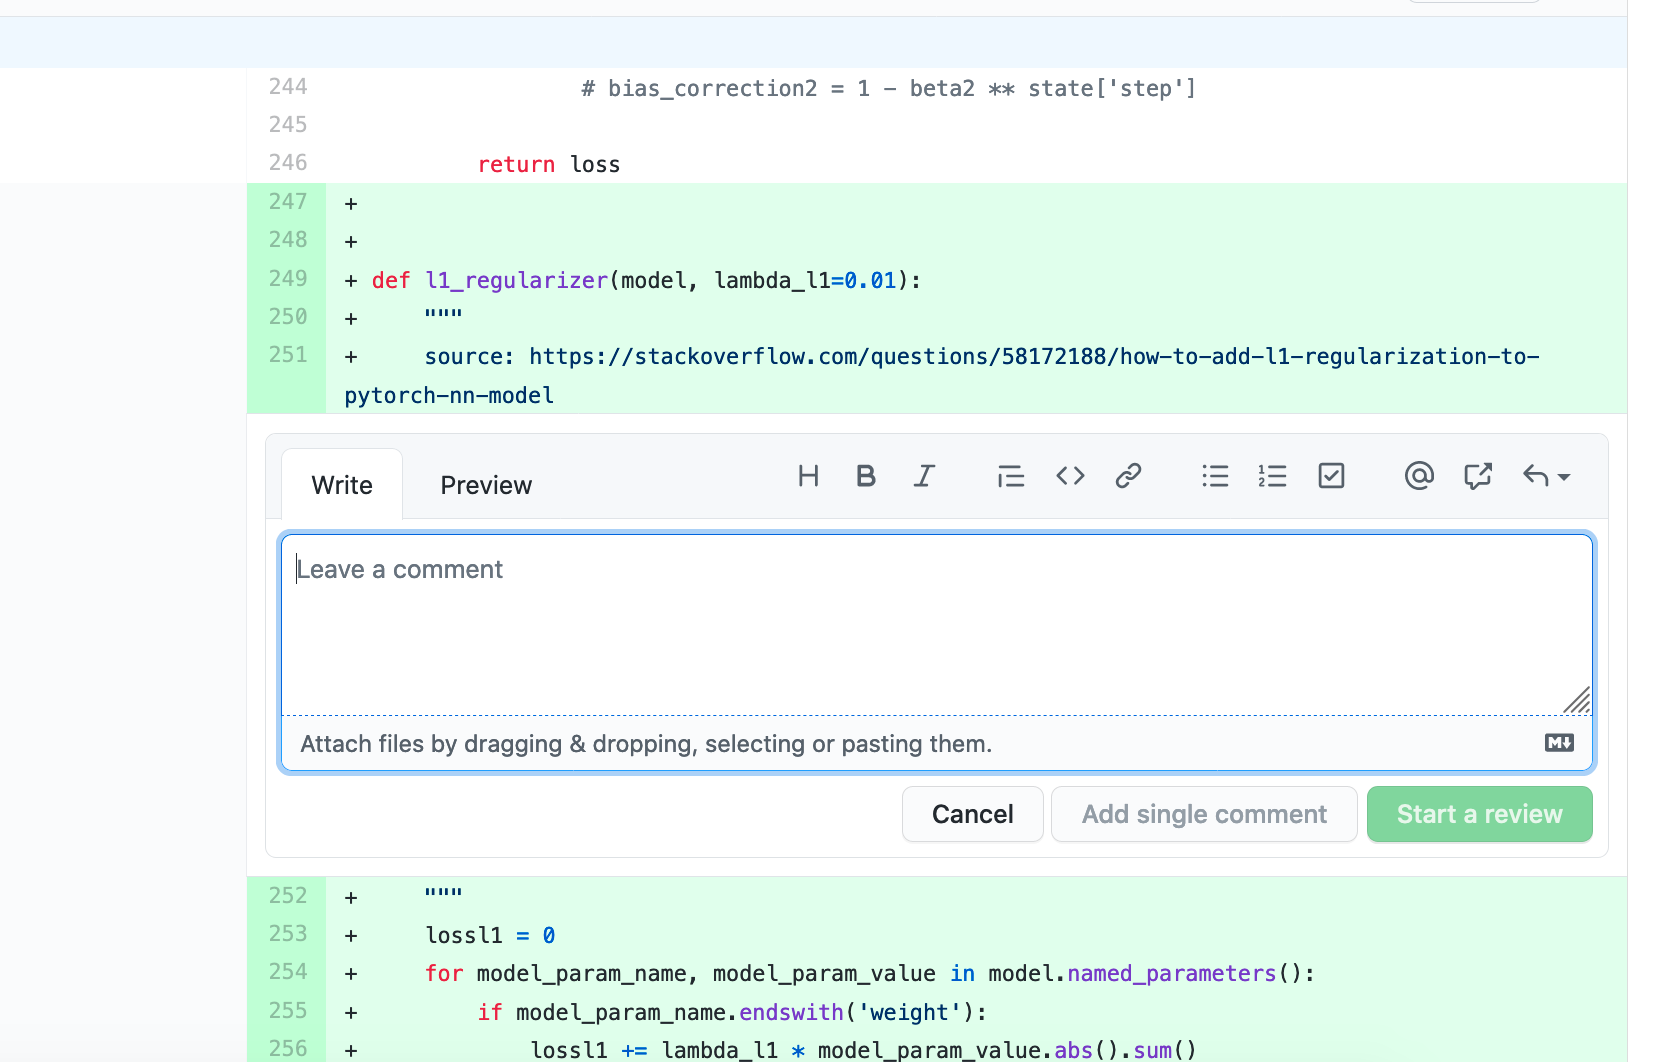Insert inline code formatting

tap(1069, 476)
